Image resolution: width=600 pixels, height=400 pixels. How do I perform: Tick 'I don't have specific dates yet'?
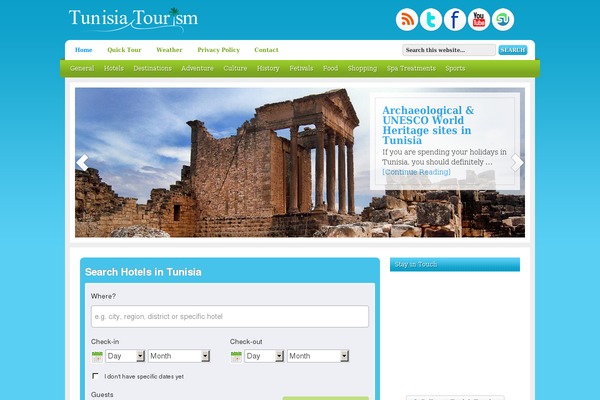click(x=95, y=376)
